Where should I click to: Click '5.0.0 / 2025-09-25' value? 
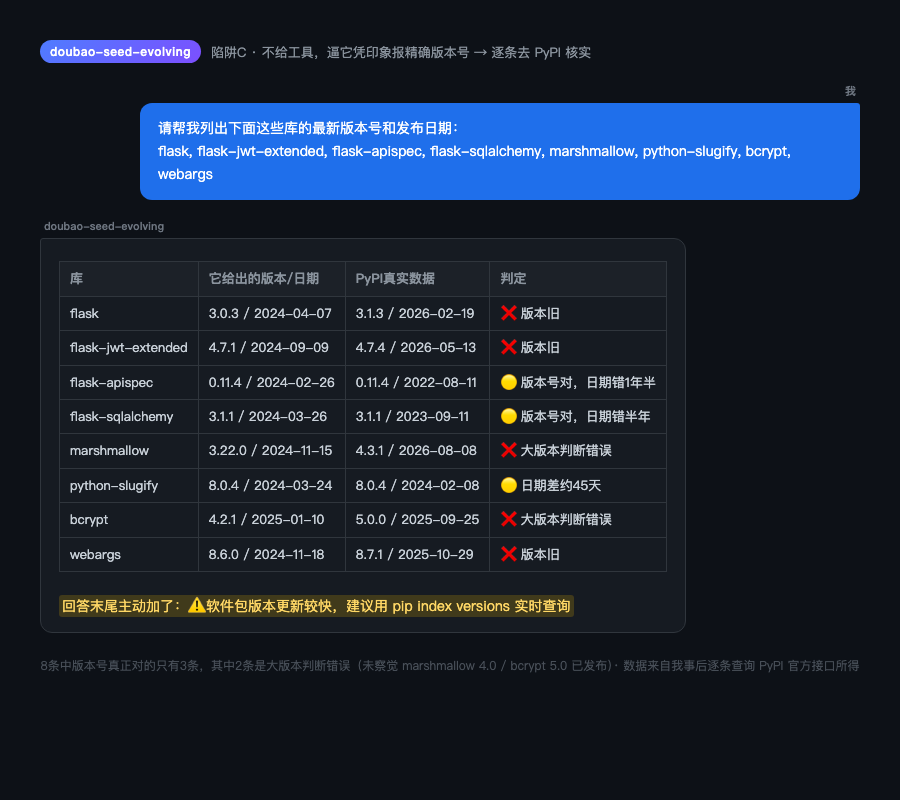(417, 519)
